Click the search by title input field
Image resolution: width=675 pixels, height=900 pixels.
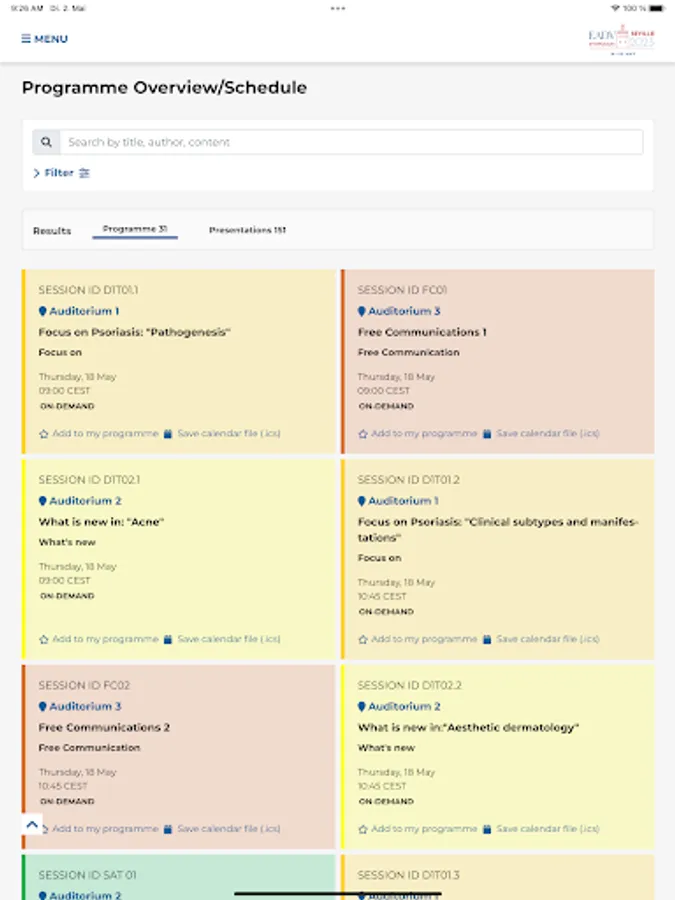click(x=300, y=141)
